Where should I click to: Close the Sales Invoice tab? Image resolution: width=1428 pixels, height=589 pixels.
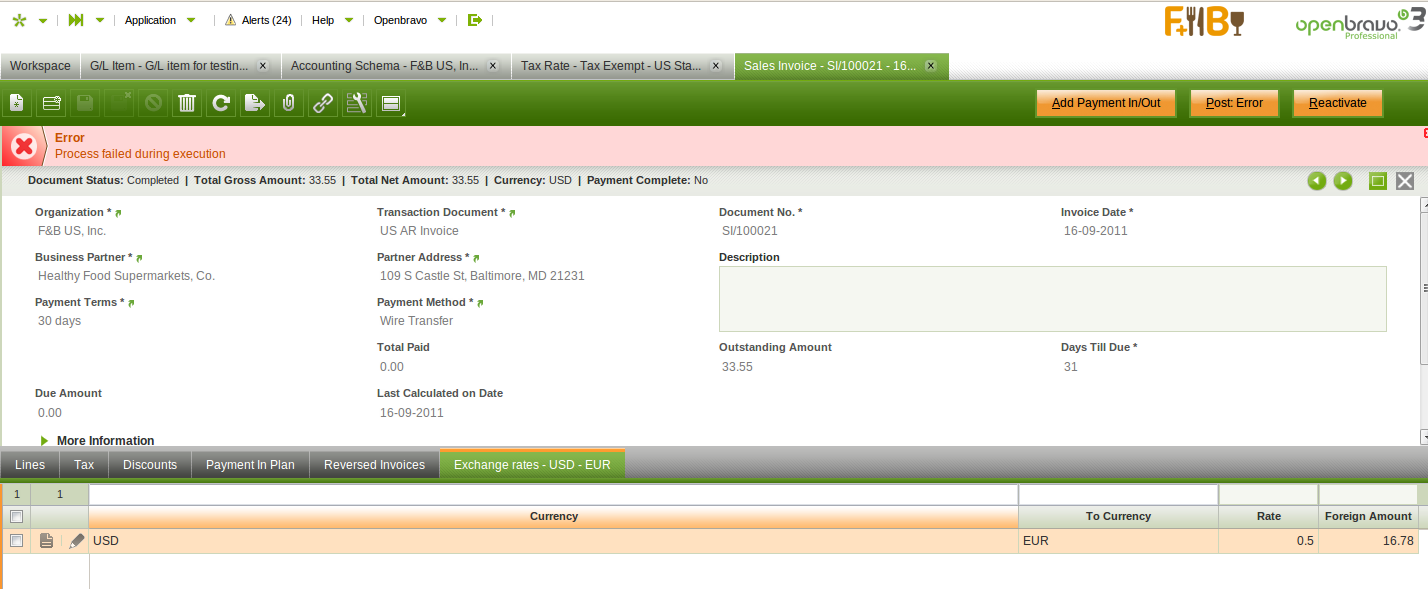coord(931,66)
